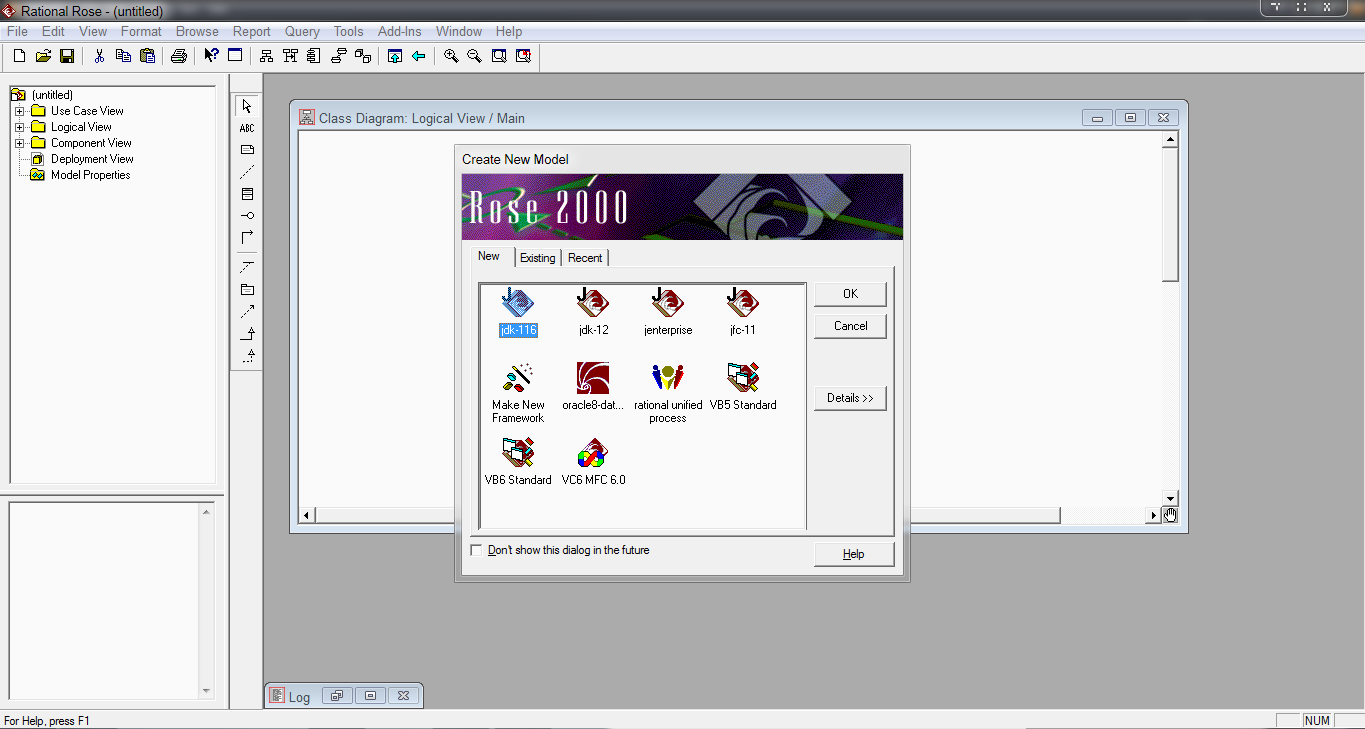Select Model Properties in the browser tree

pyautogui.click(x=90, y=175)
